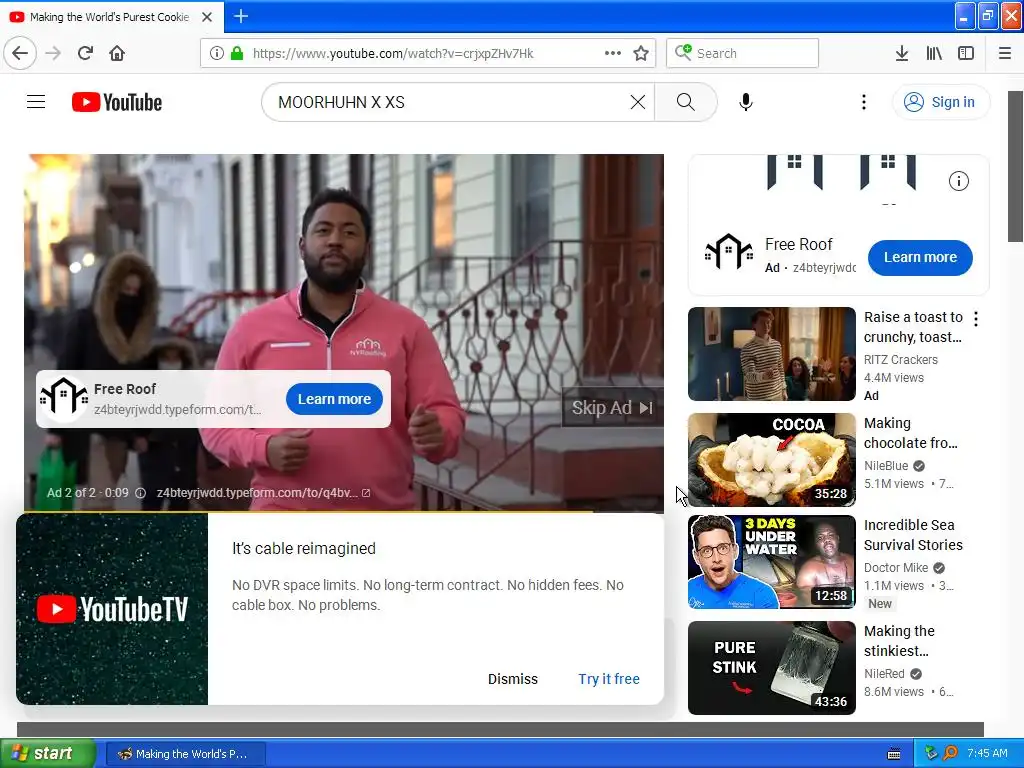The image size is (1024, 768).
Task: Click the keyboard icon in system tray
Action: (x=894, y=754)
